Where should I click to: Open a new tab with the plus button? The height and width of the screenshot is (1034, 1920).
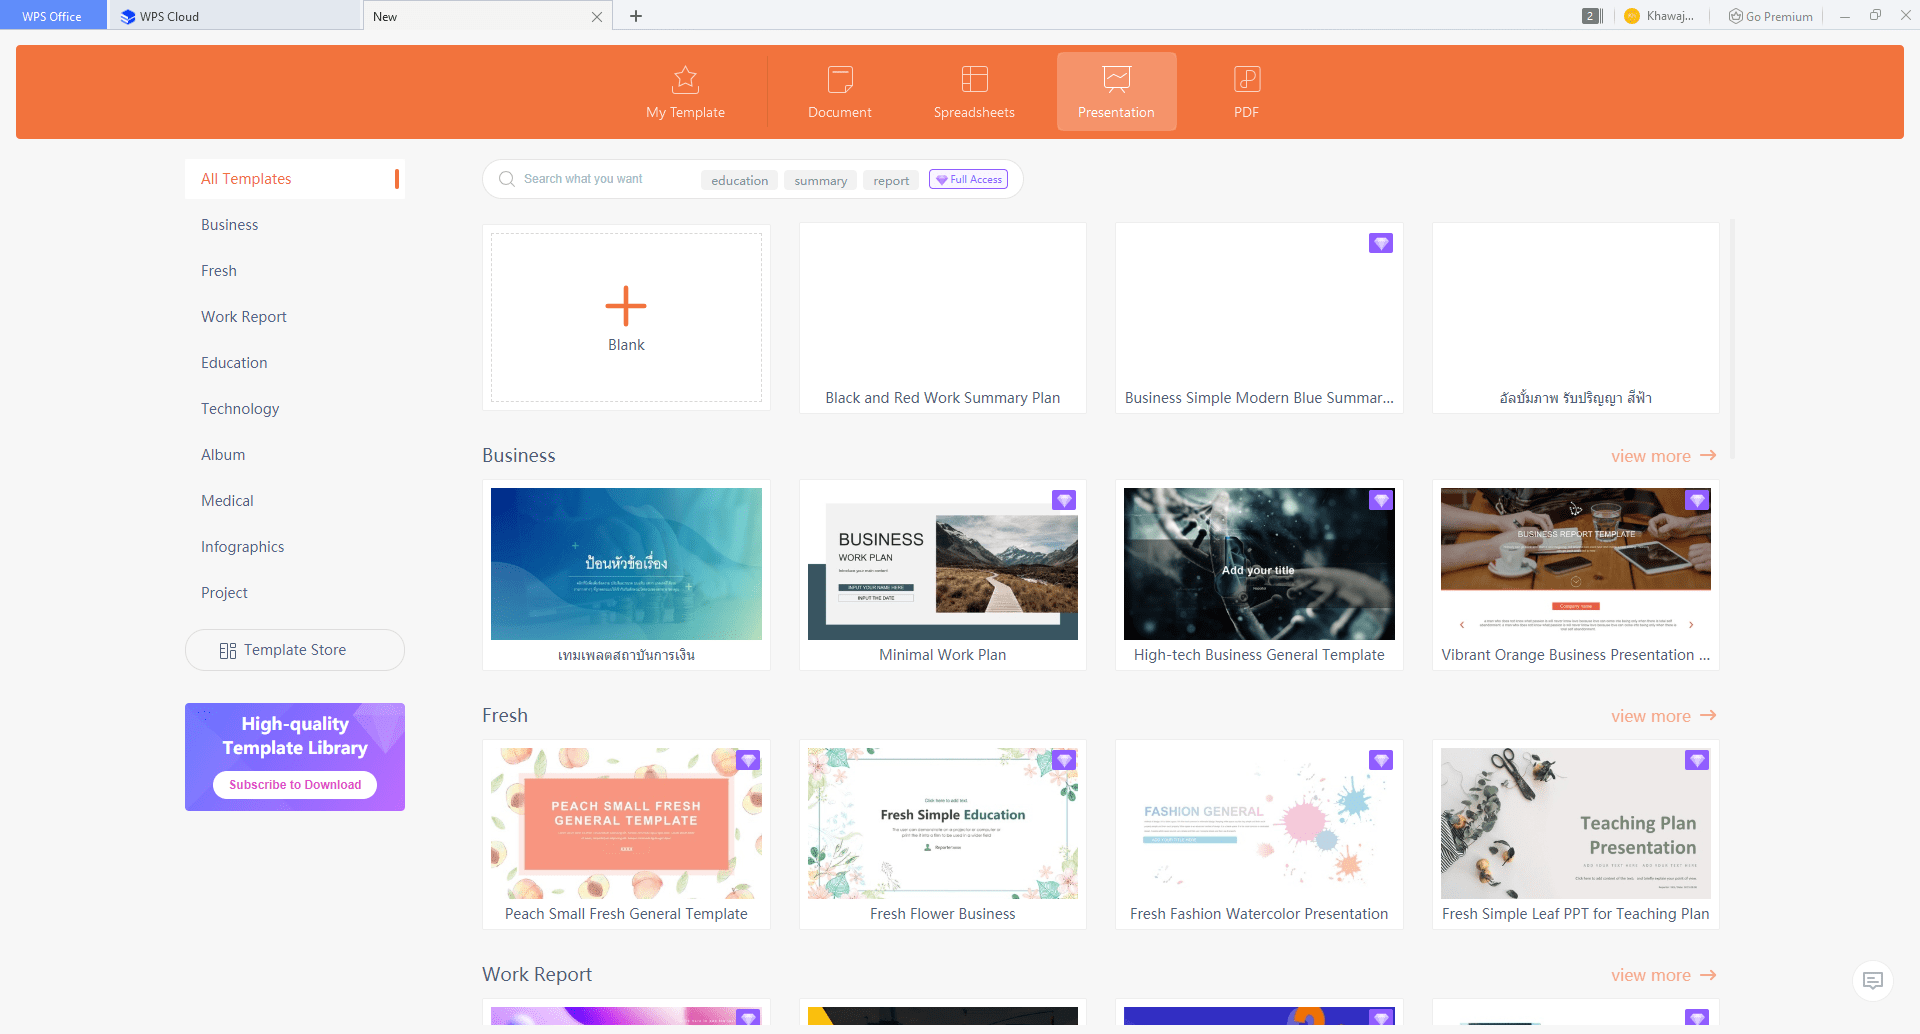click(x=636, y=16)
